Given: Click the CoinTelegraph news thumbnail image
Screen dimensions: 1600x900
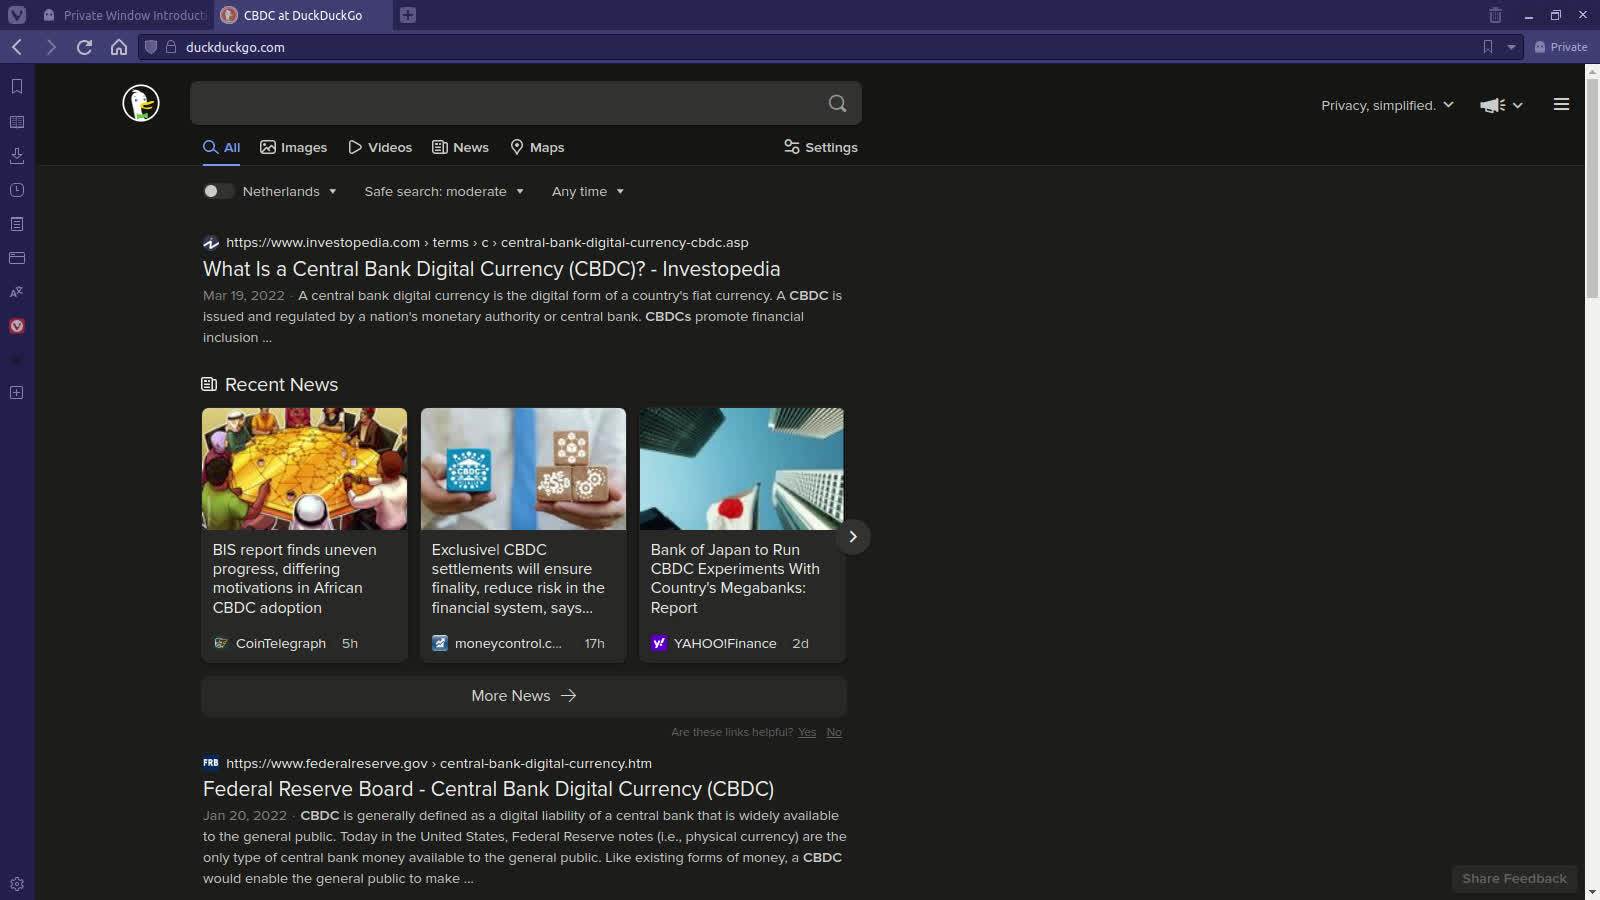Looking at the screenshot, I should tap(304, 469).
